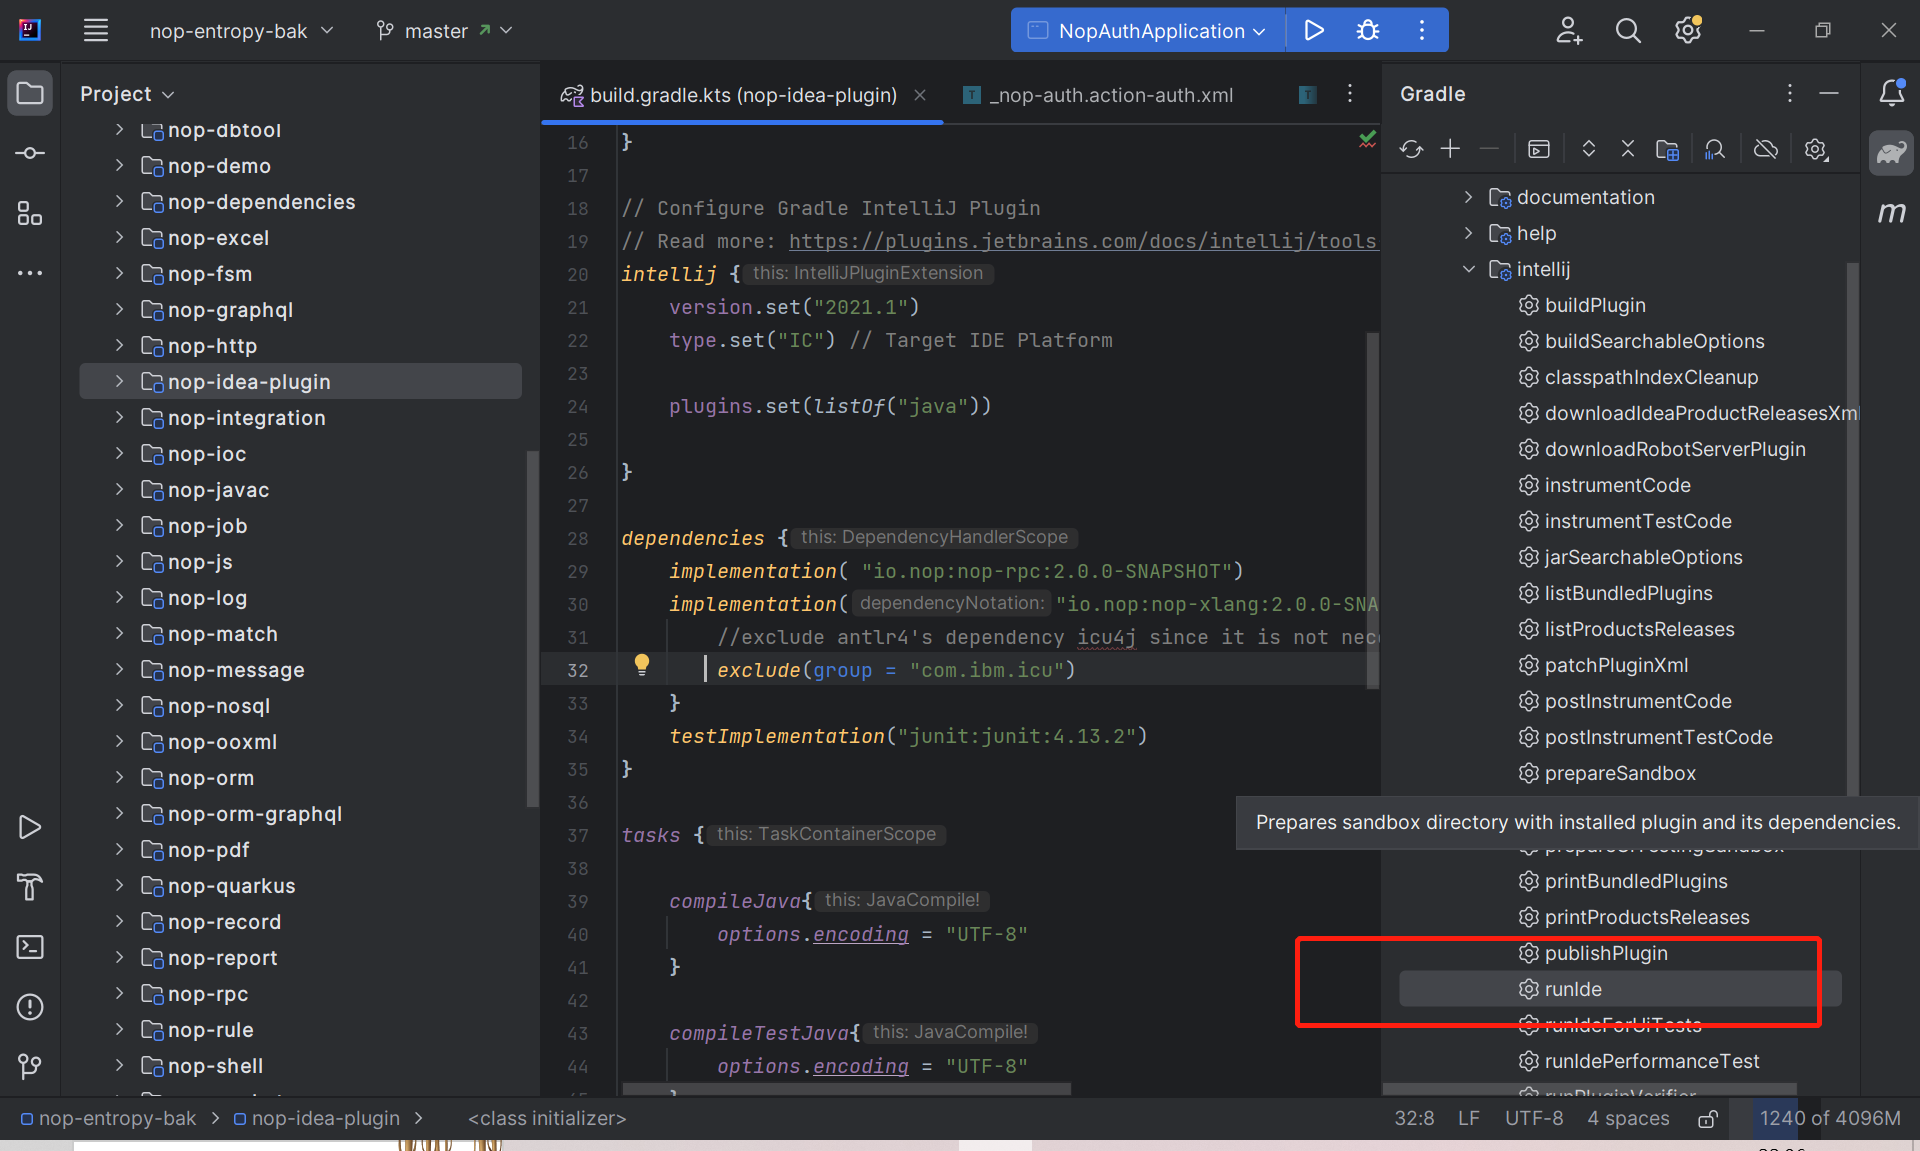
Task: Link a Gradle project with plus
Action: pos(1450,149)
